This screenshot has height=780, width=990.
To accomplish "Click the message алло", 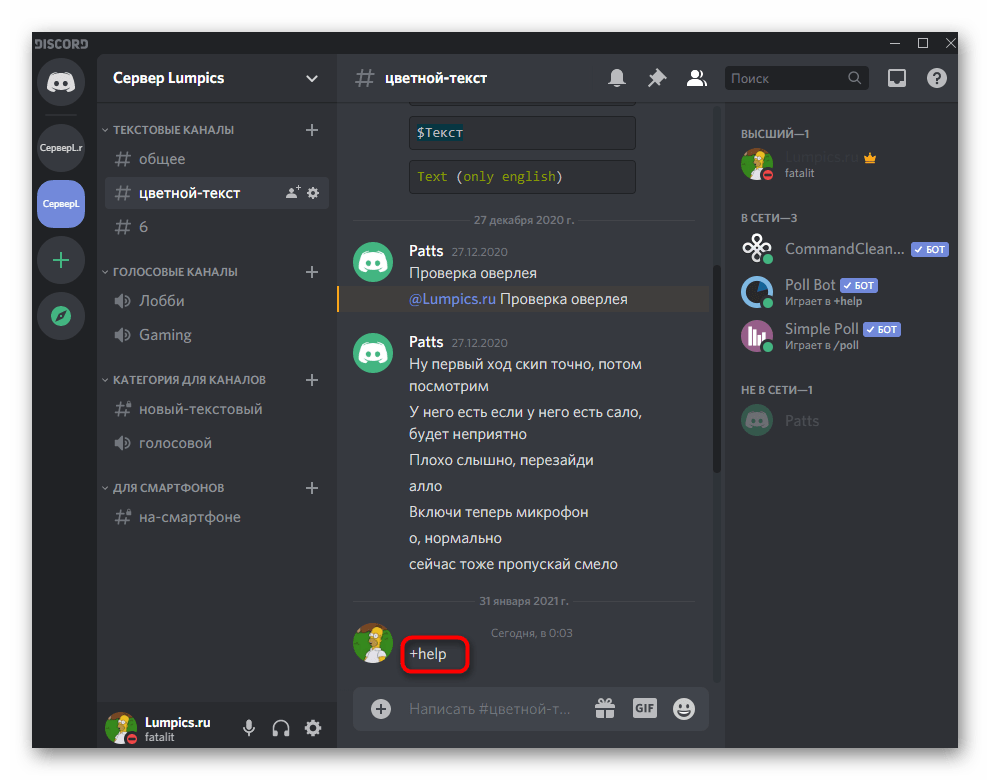I will (x=426, y=486).
